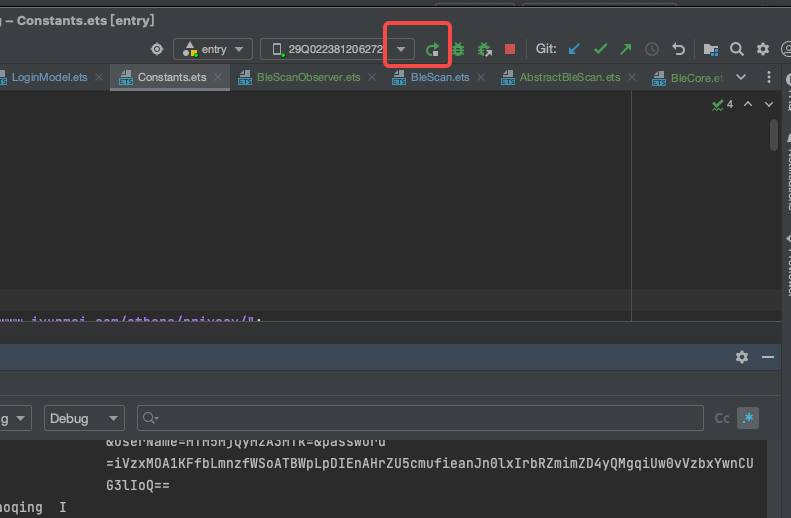Click attach debugger to process icon
Screen dimensions: 791x518
(x=484, y=49)
